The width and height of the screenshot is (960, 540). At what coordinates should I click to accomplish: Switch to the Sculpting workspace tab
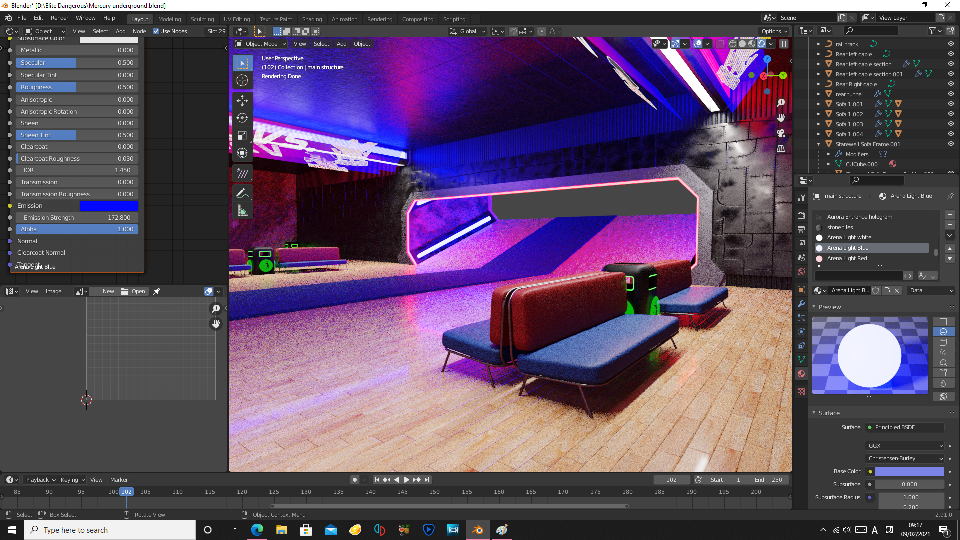(202, 19)
